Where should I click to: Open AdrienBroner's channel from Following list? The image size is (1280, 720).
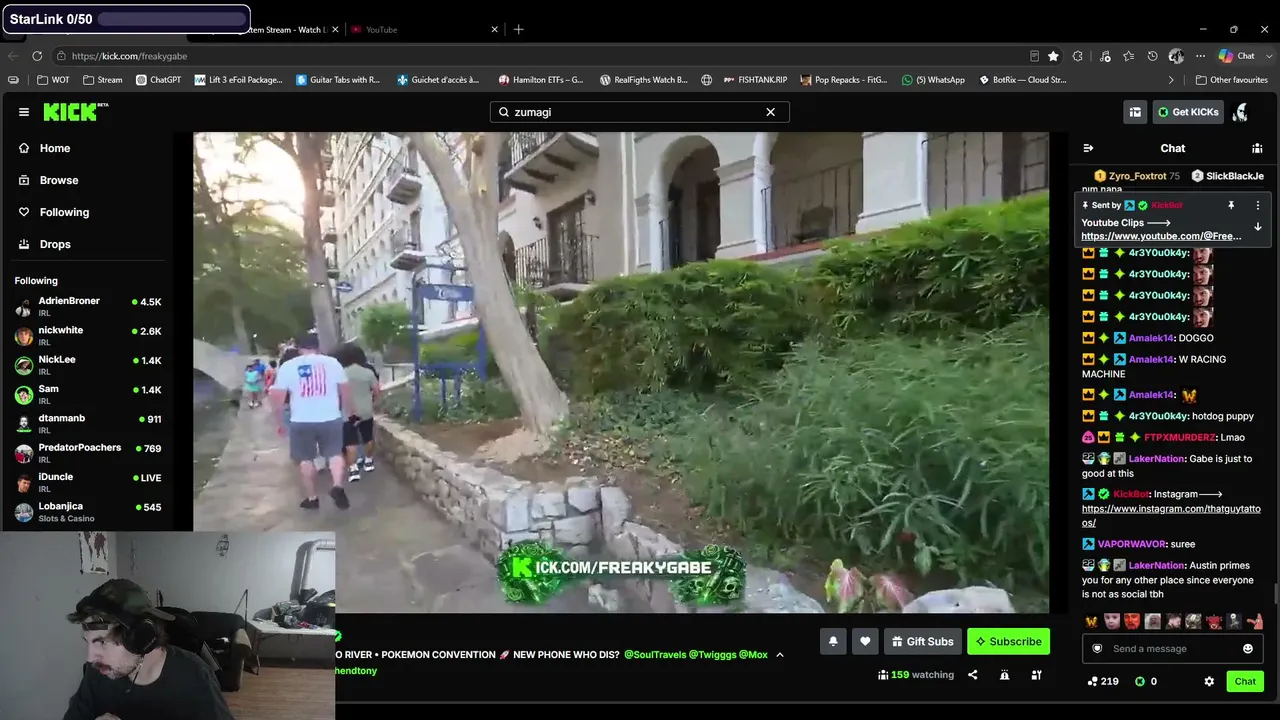(x=88, y=306)
